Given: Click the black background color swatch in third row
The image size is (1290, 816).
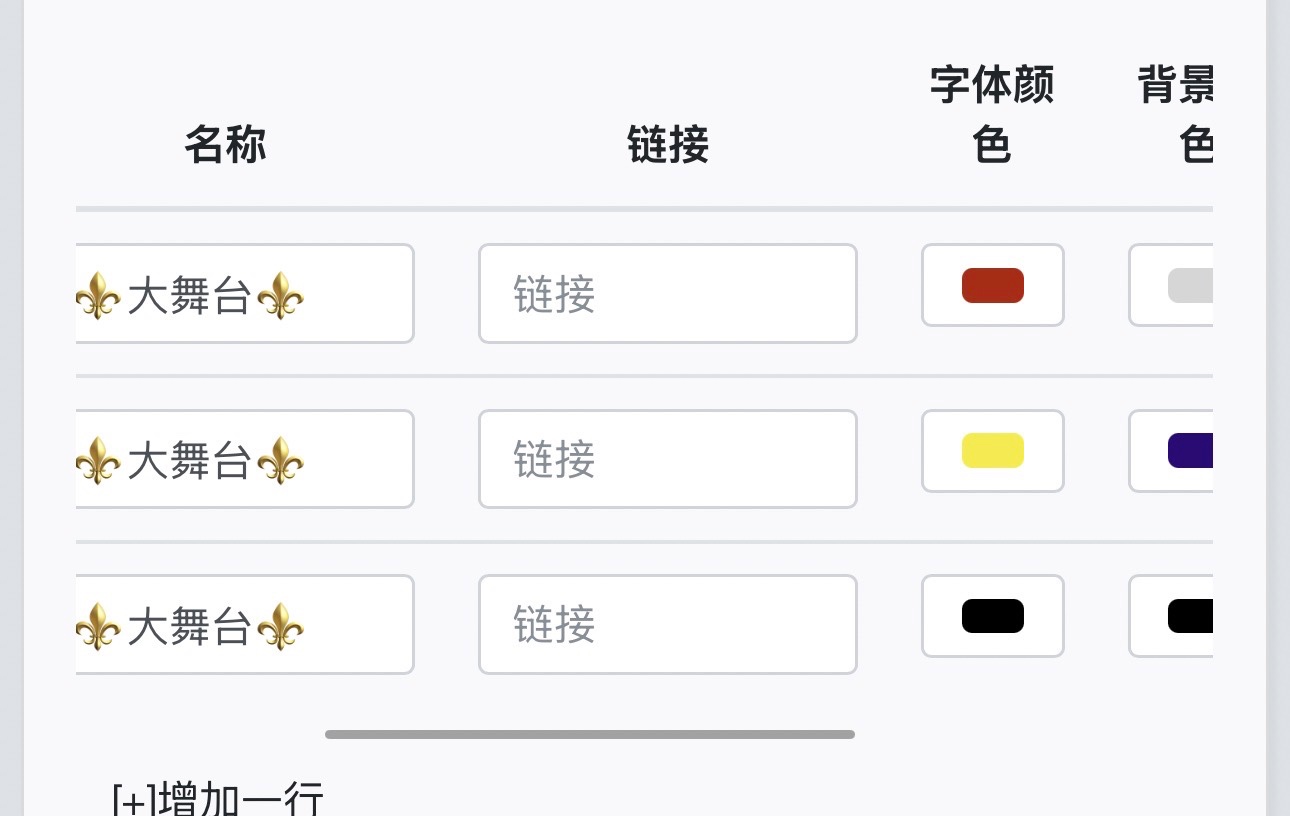Looking at the screenshot, I should [1190, 616].
